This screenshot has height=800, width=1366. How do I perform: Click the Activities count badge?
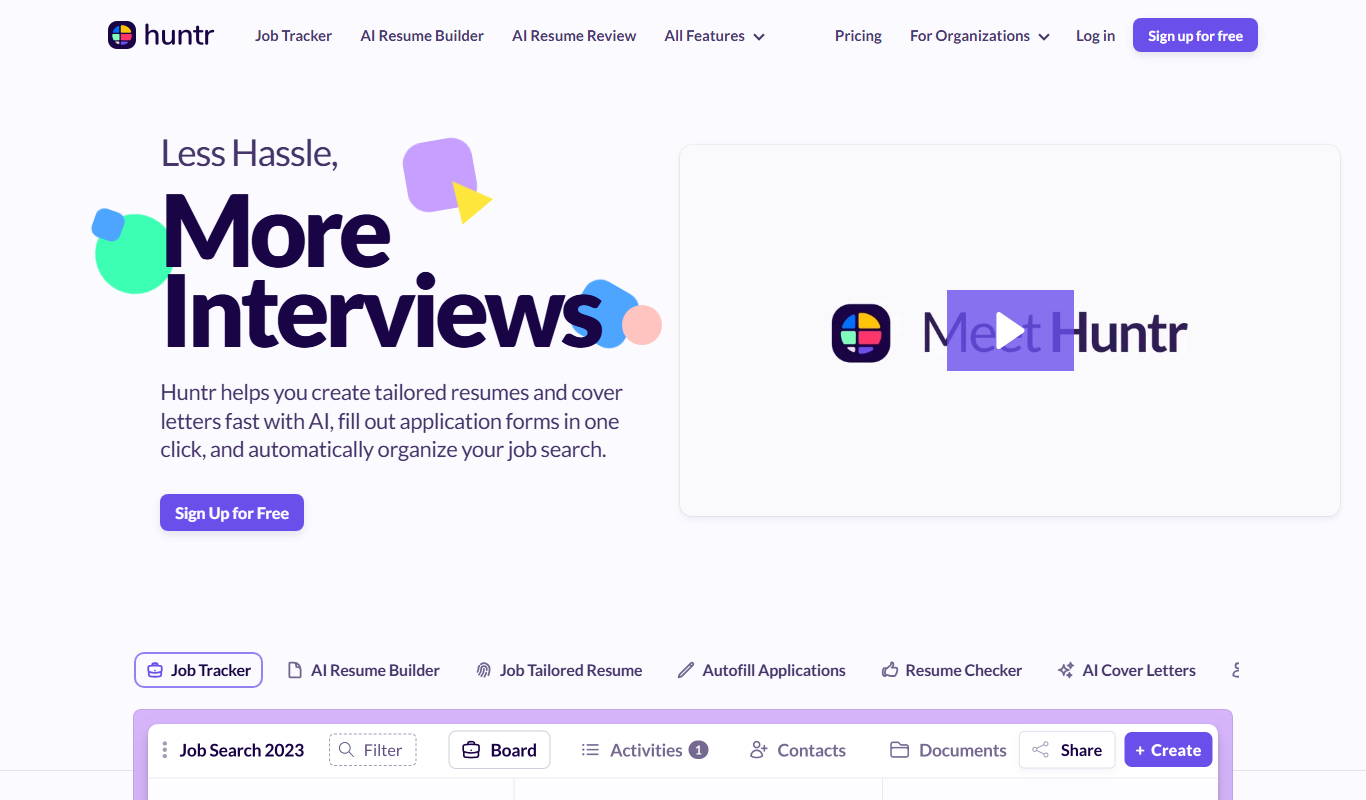point(698,750)
